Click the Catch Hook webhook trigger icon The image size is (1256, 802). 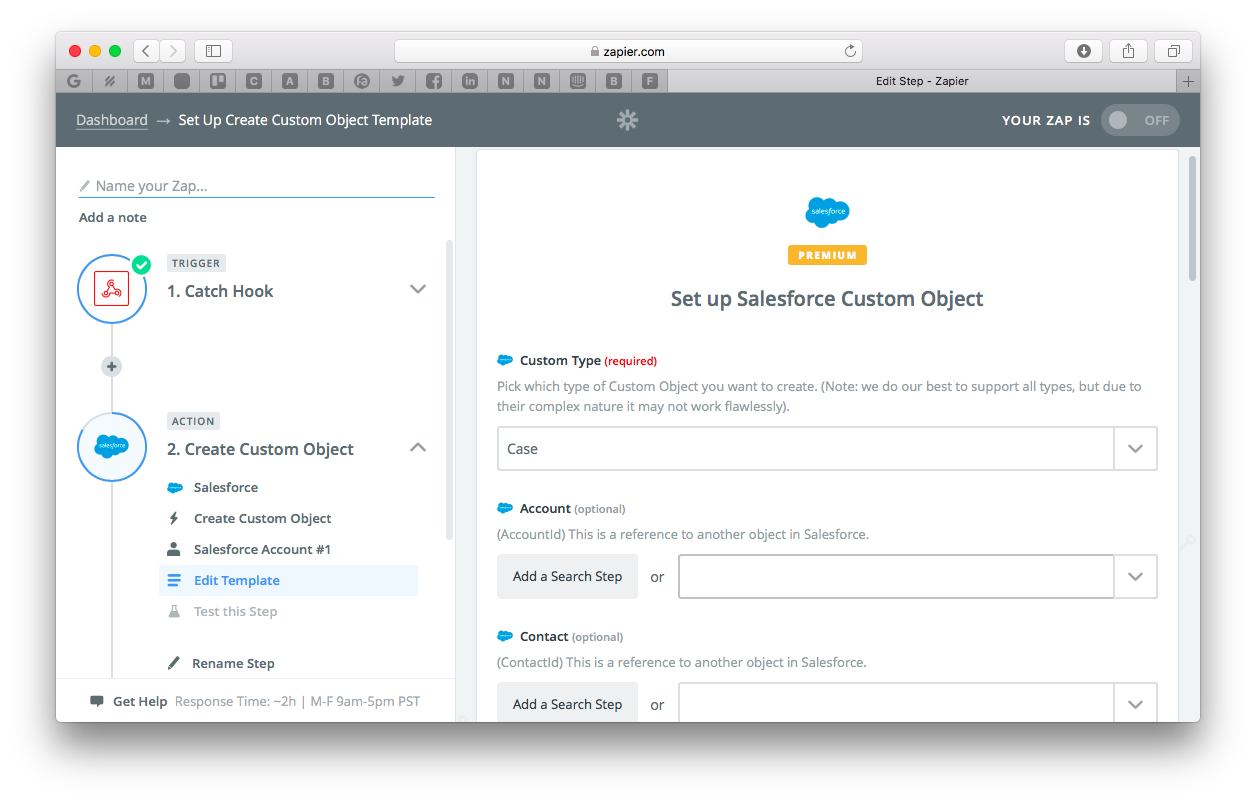(112, 288)
